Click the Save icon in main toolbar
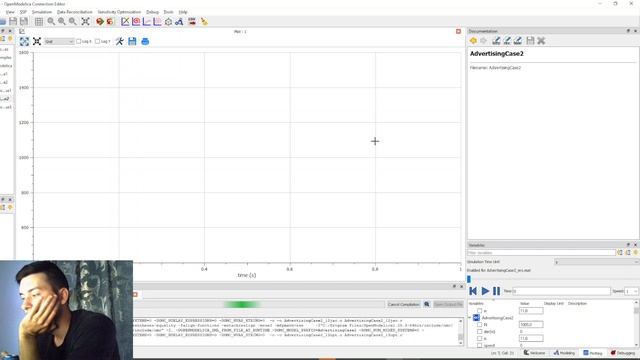Image resolution: width=640 pixels, height=360 pixels. pyautogui.click(x=13, y=22)
